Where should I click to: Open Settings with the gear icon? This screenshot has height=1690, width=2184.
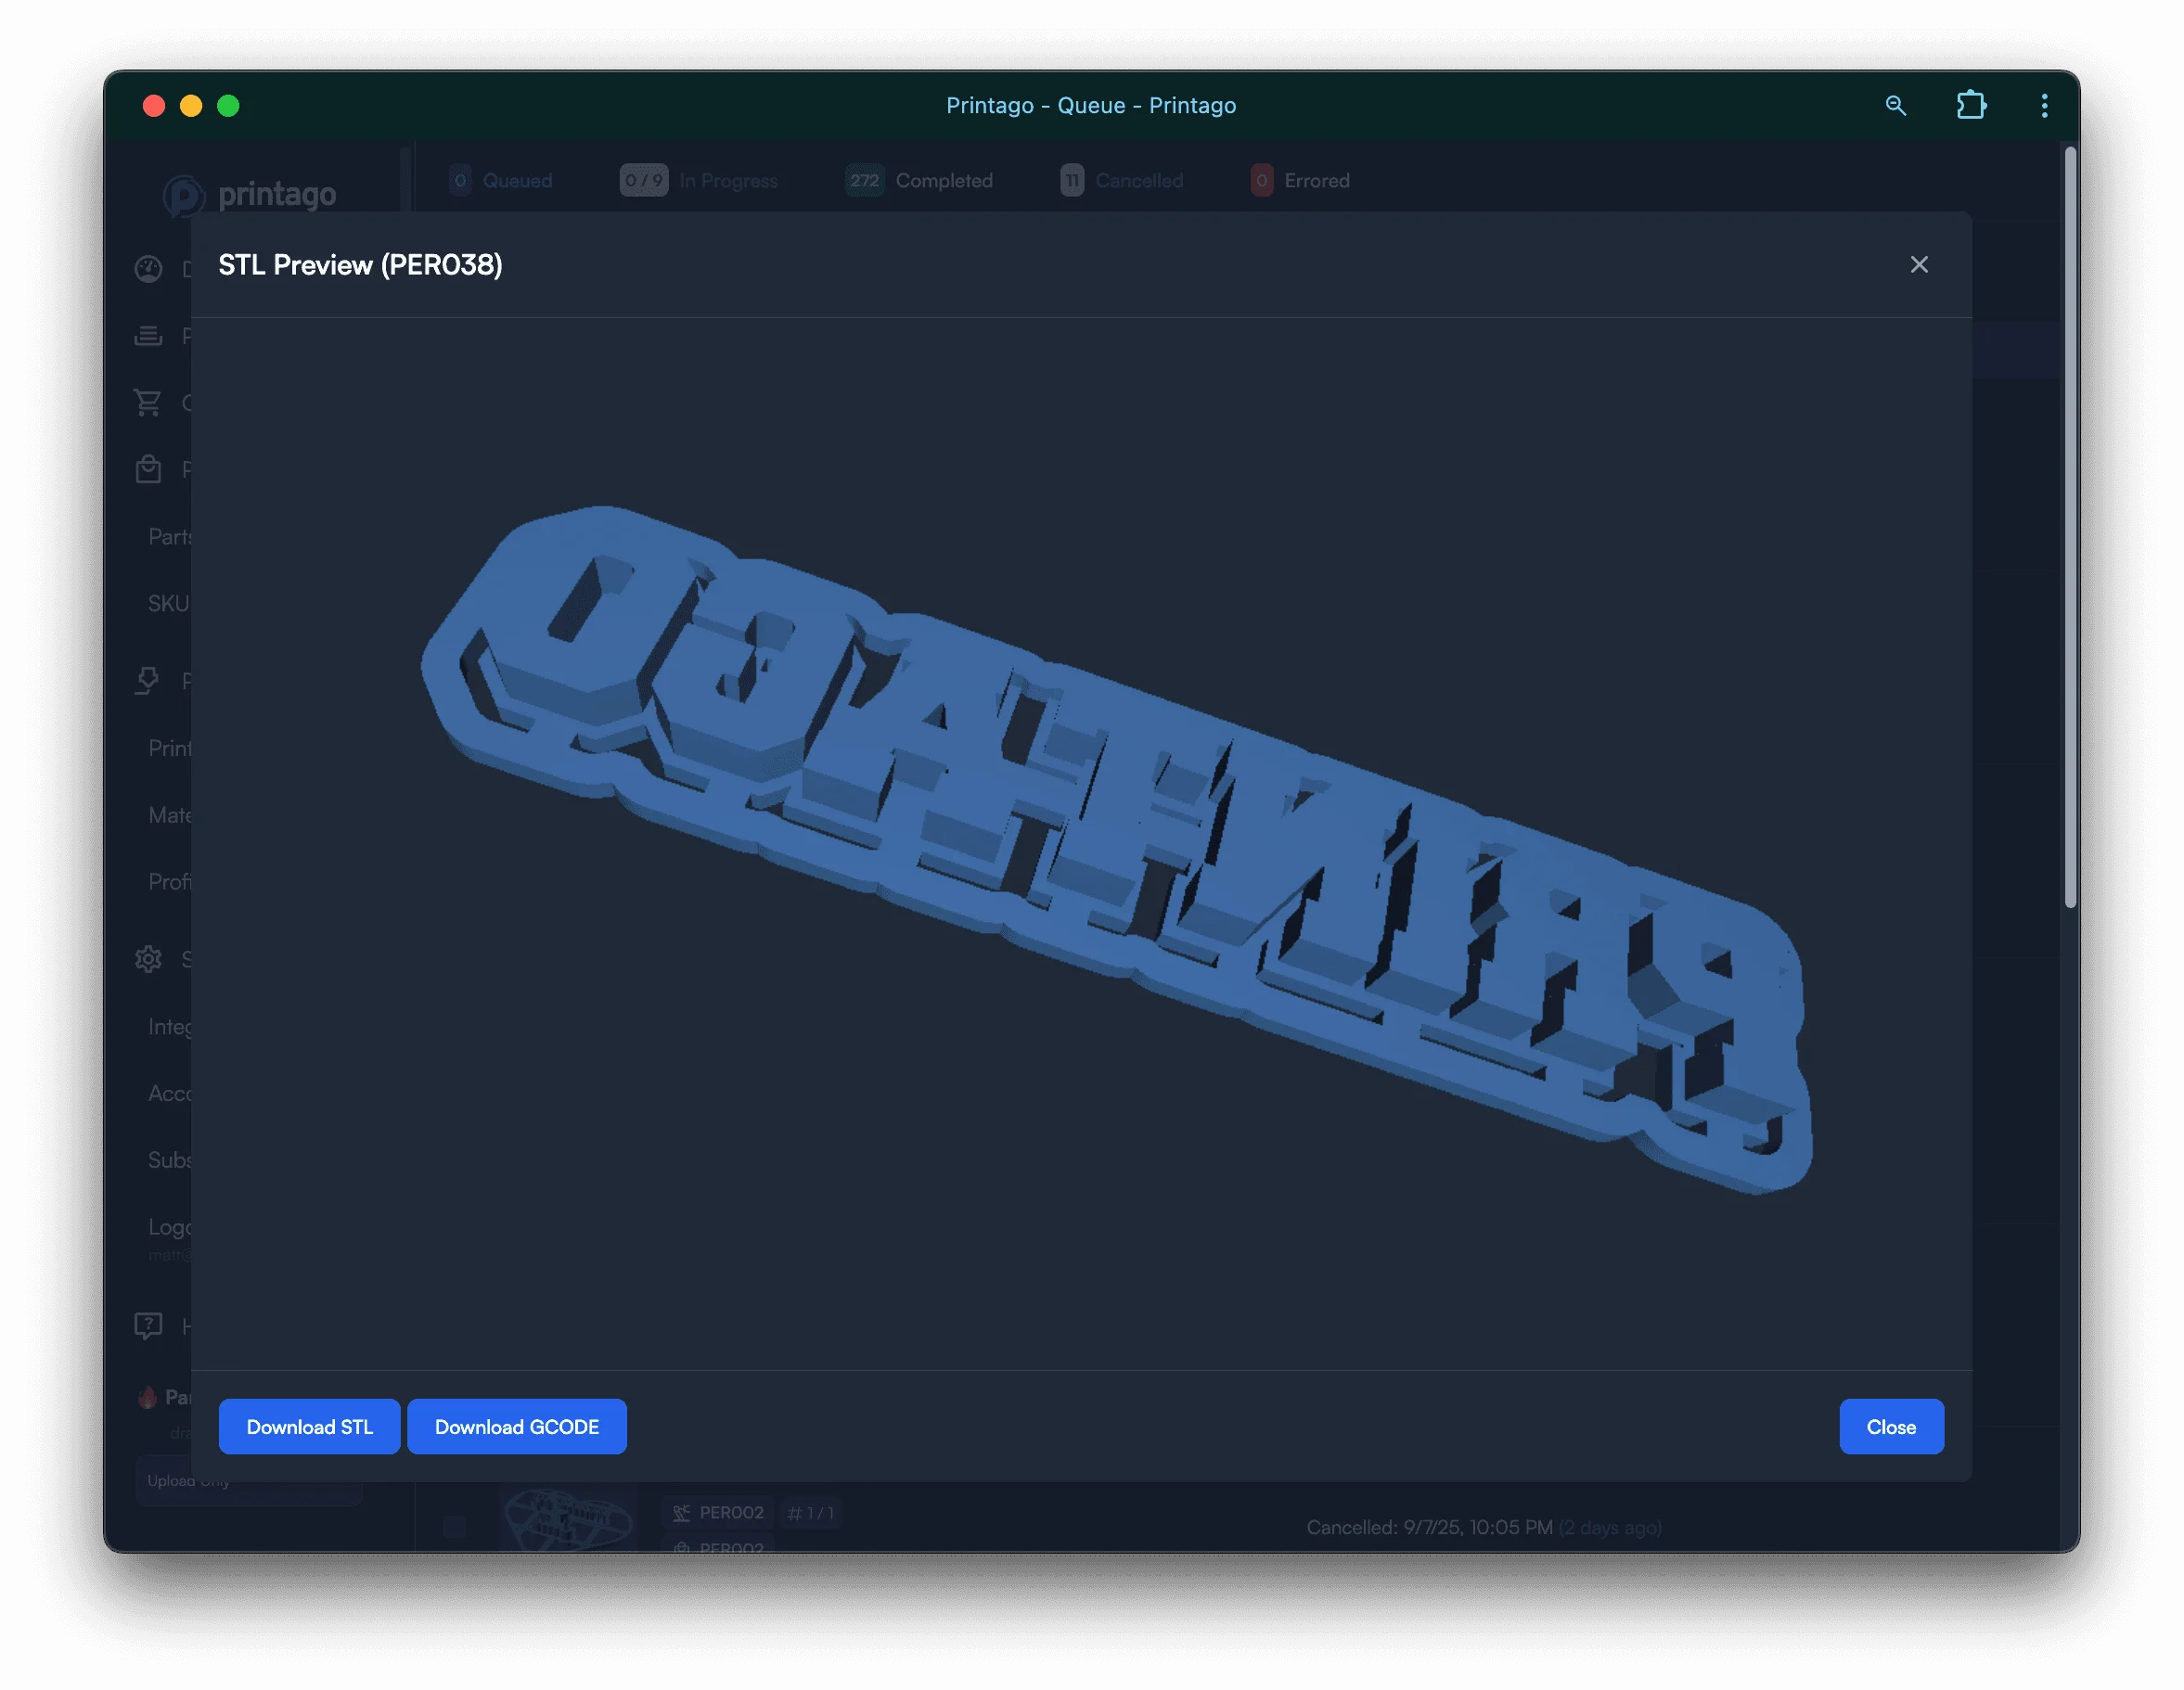(x=149, y=959)
